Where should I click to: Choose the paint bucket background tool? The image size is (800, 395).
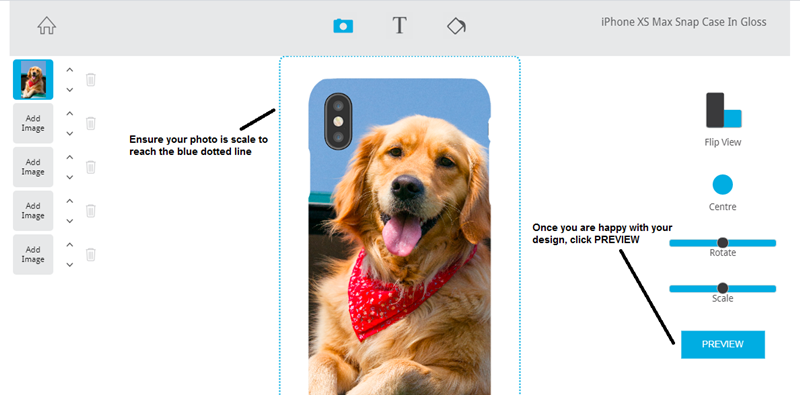(x=456, y=26)
